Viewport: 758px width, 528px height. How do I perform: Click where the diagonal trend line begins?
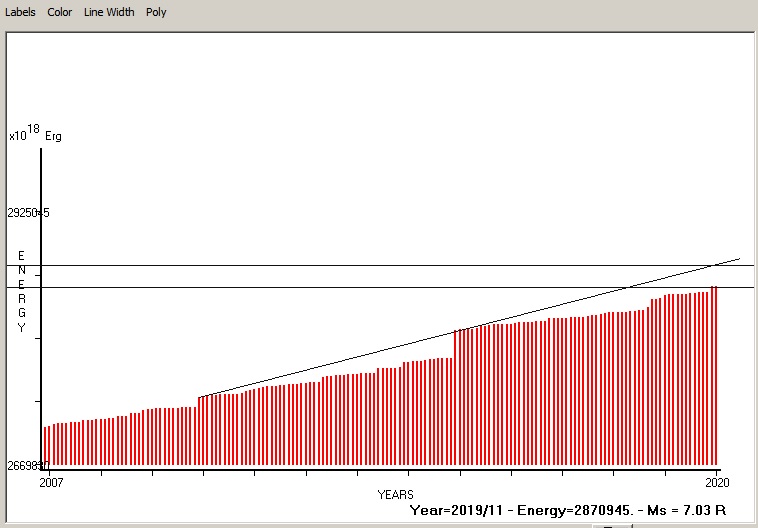pos(201,397)
